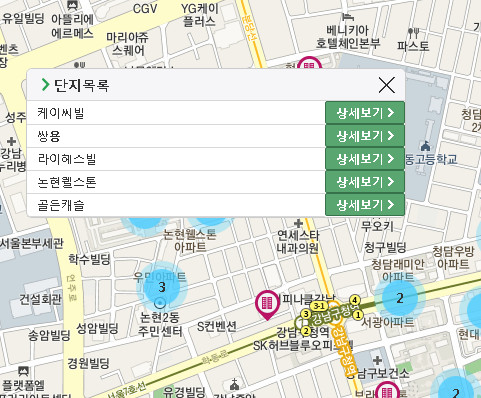Screen dimensions: 481x398
Task: Click the 논현웰스톤 아파트 map label
Action: click(190, 241)
